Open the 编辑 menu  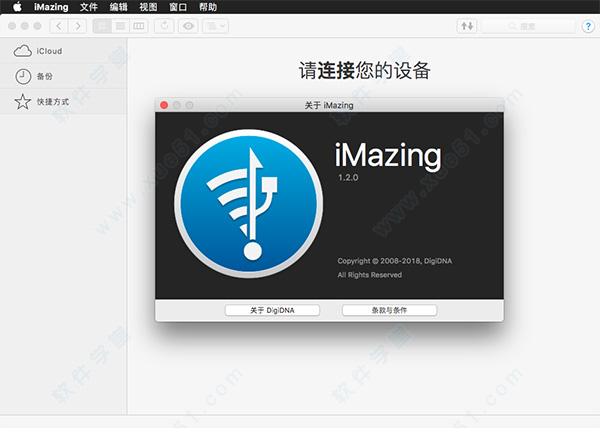click(x=118, y=7)
